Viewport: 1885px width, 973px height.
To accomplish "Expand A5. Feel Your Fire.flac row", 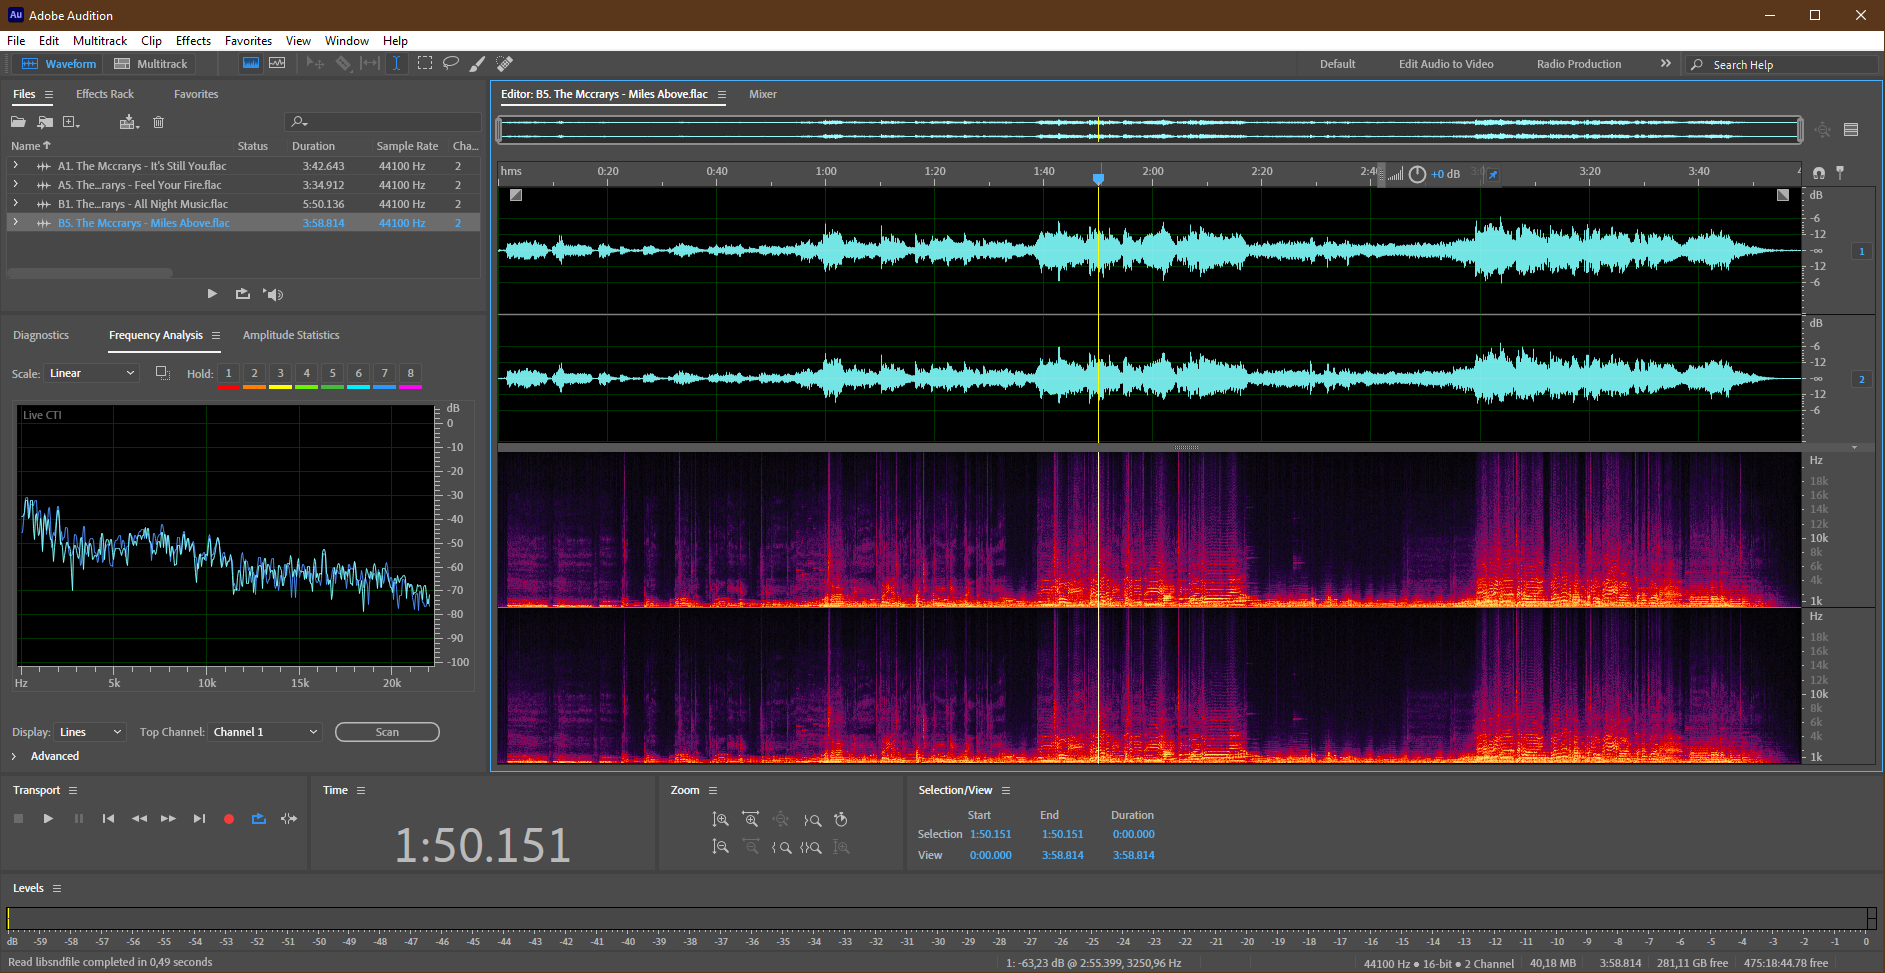I will coord(15,185).
